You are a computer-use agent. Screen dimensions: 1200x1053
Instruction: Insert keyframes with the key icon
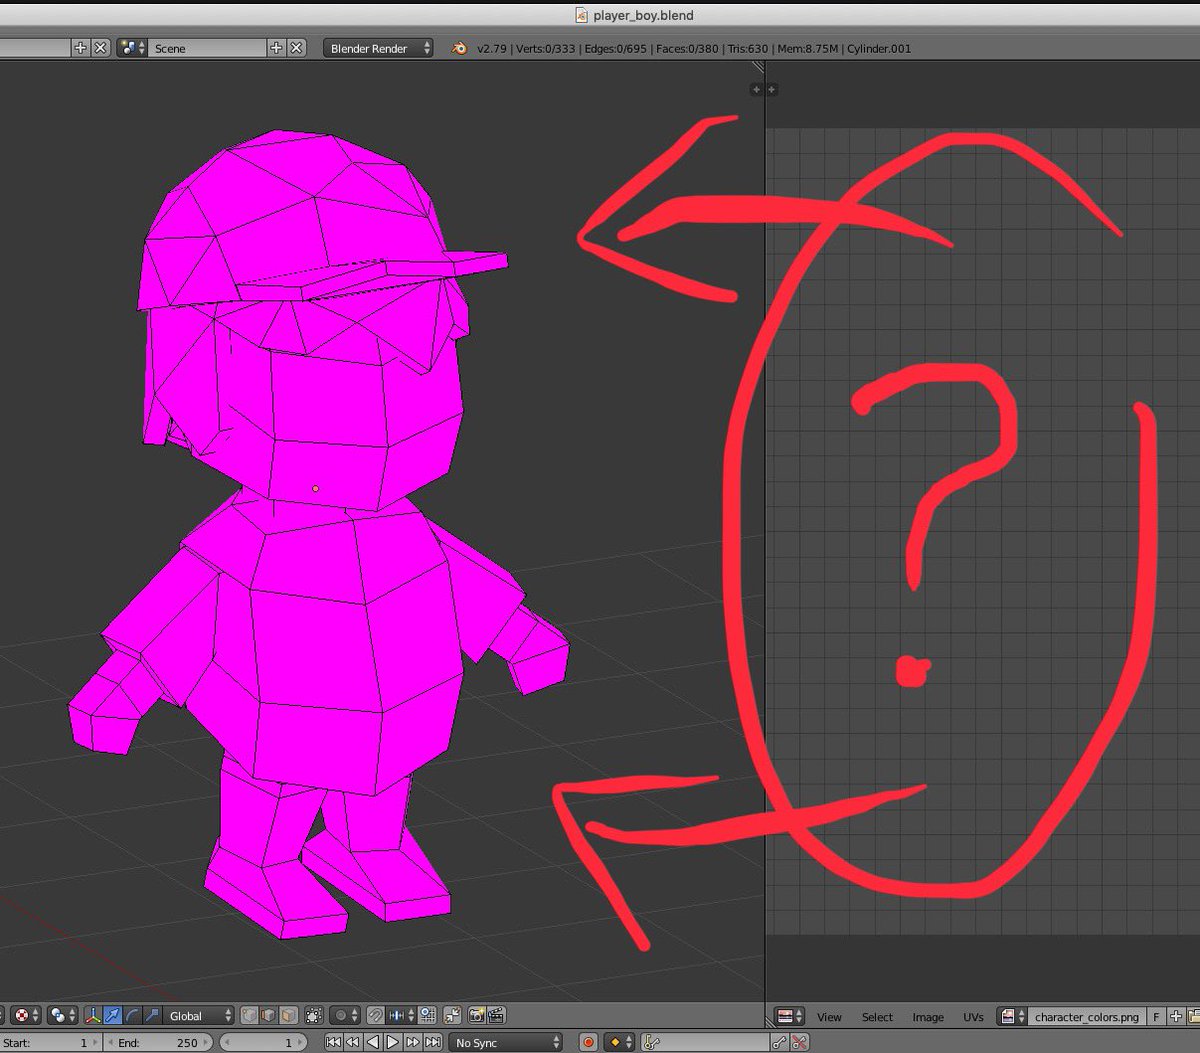(x=779, y=1042)
